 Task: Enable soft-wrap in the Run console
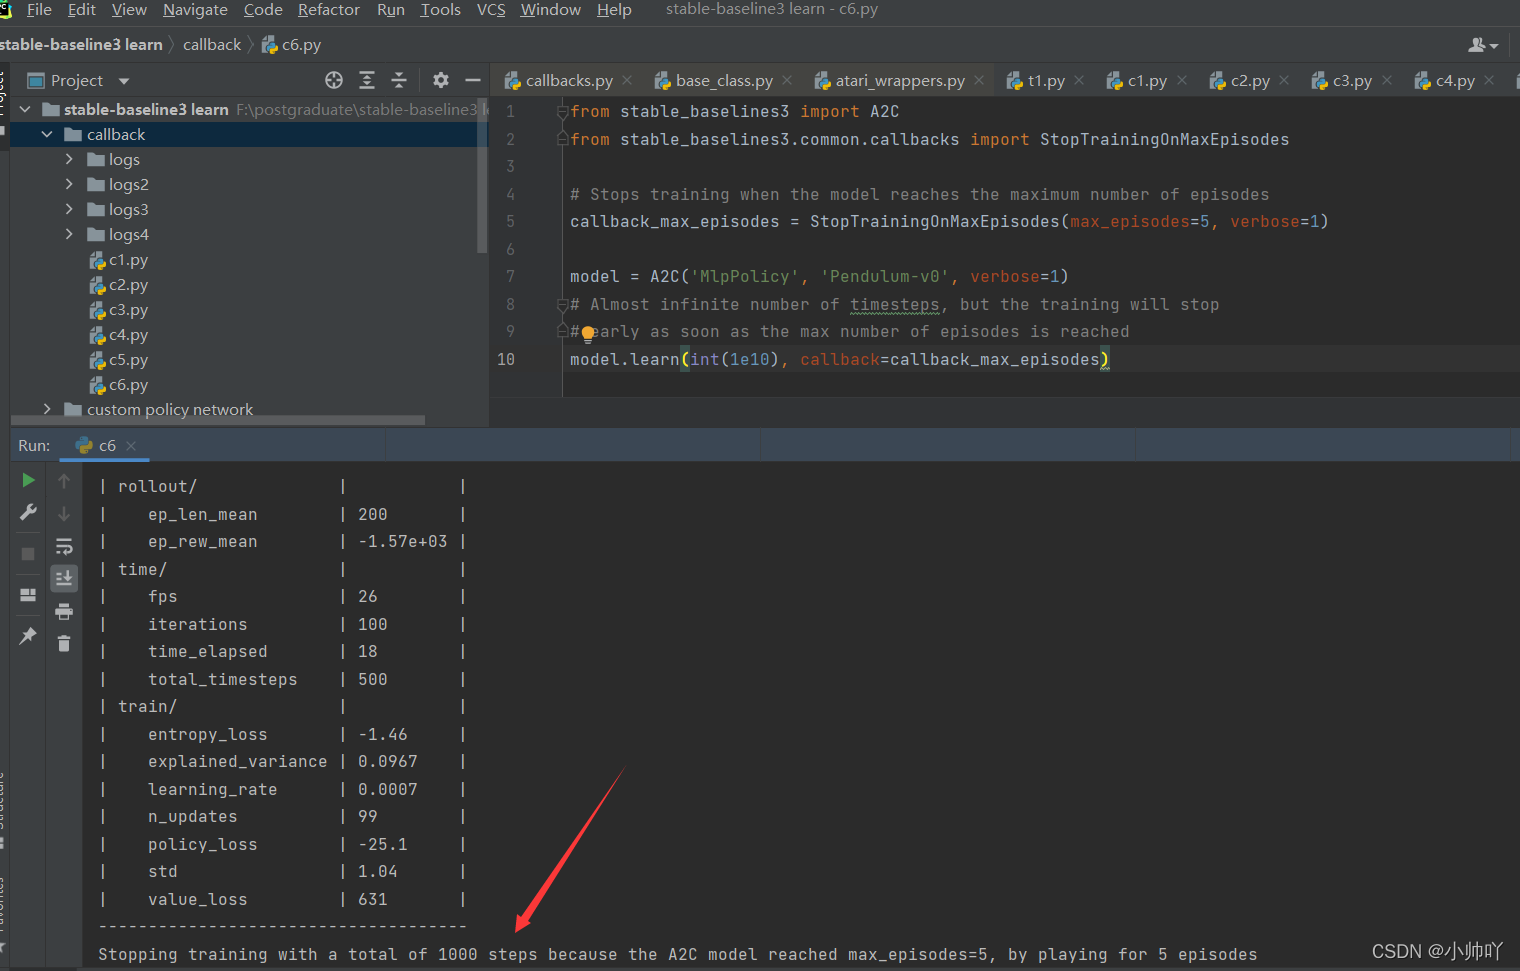64,546
